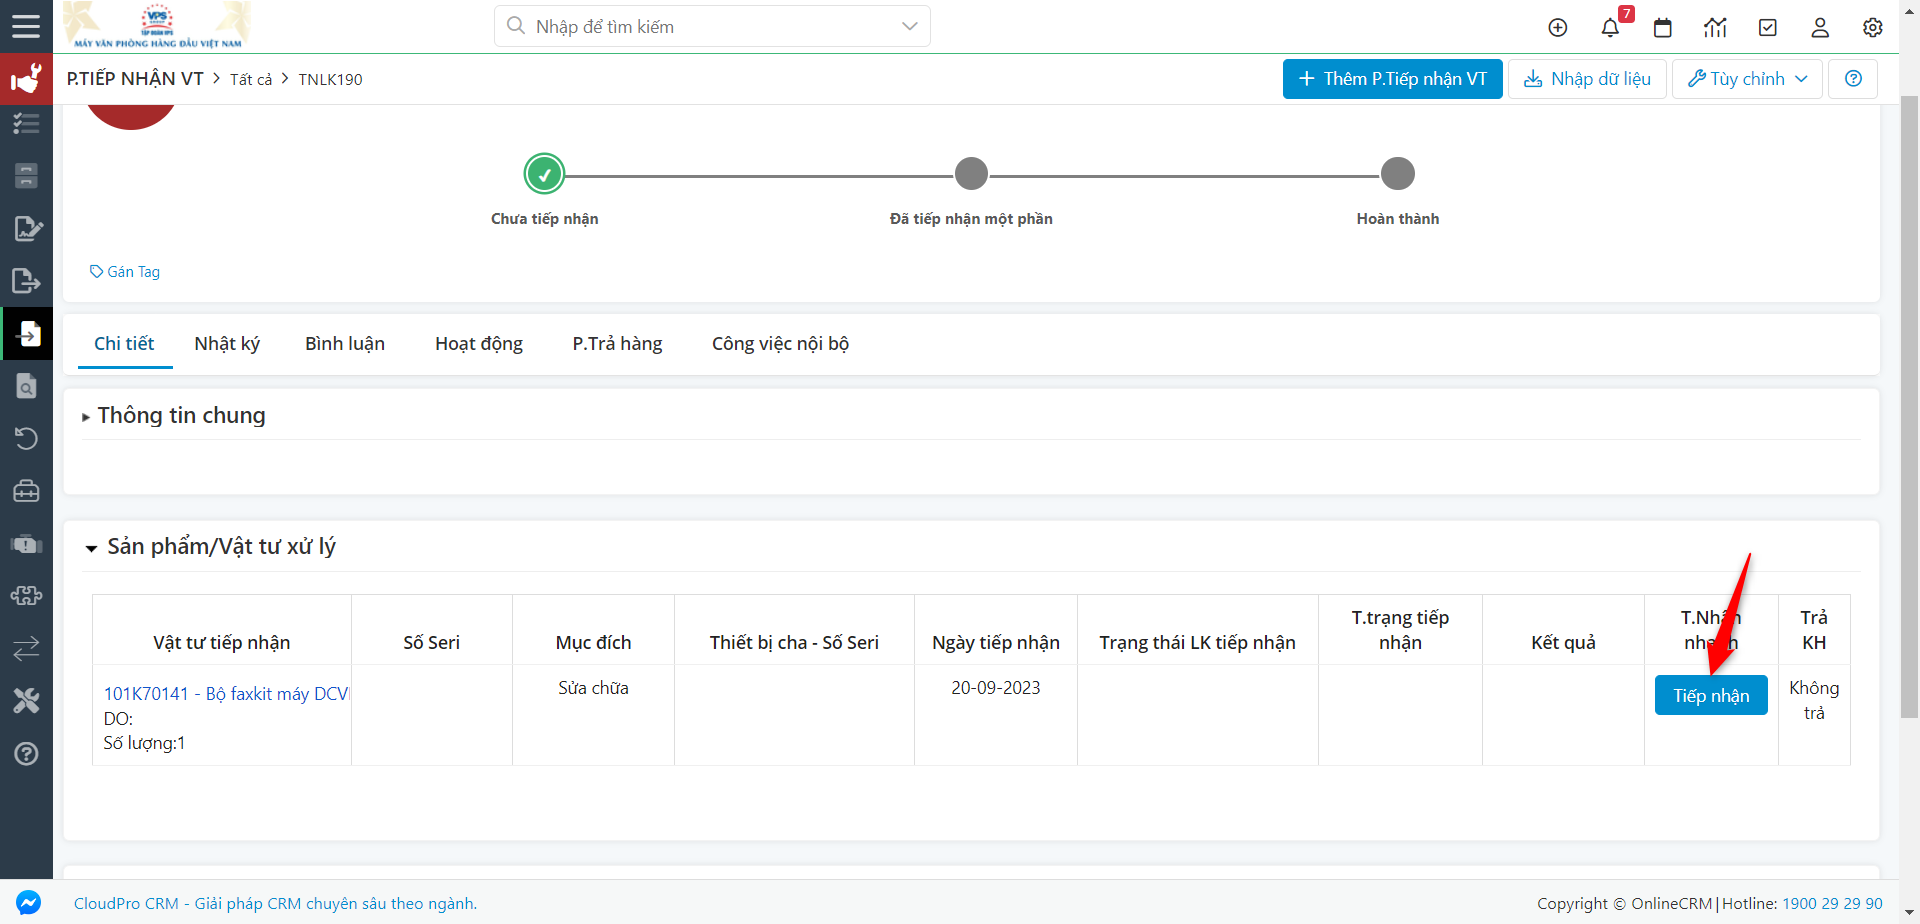
Task: Click the VPS company logo
Action: point(157,26)
